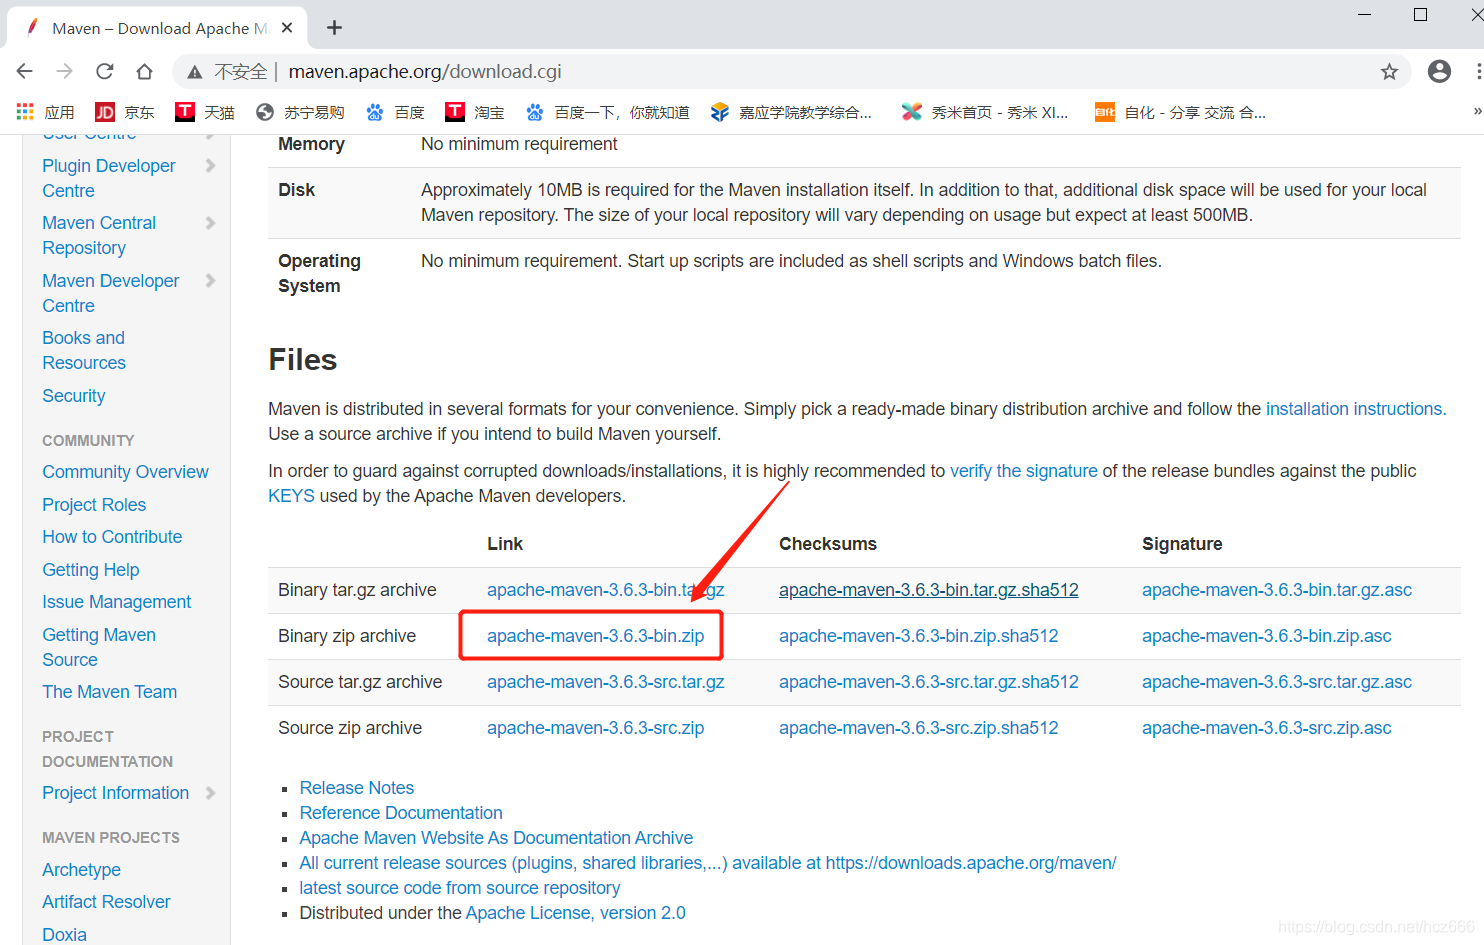Image resolution: width=1484 pixels, height=945 pixels.
Task: Open the Archetype project link
Action: pos(81,870)
